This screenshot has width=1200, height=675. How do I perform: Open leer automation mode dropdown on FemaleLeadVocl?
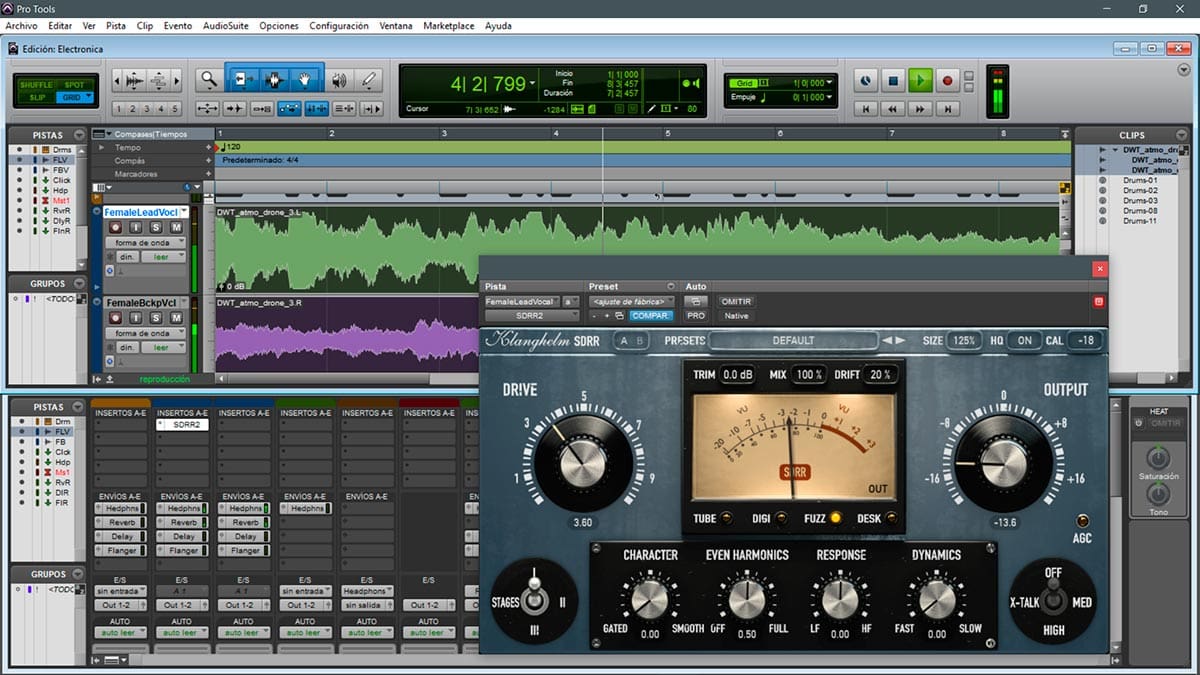tap(163, 257)
